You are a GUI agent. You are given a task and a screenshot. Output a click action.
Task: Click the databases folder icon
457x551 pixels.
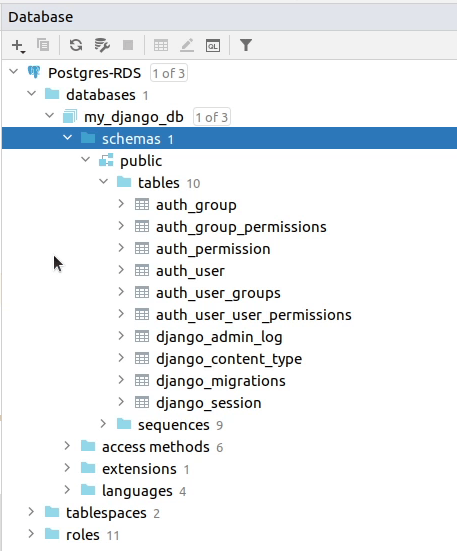tap(52, 94)
